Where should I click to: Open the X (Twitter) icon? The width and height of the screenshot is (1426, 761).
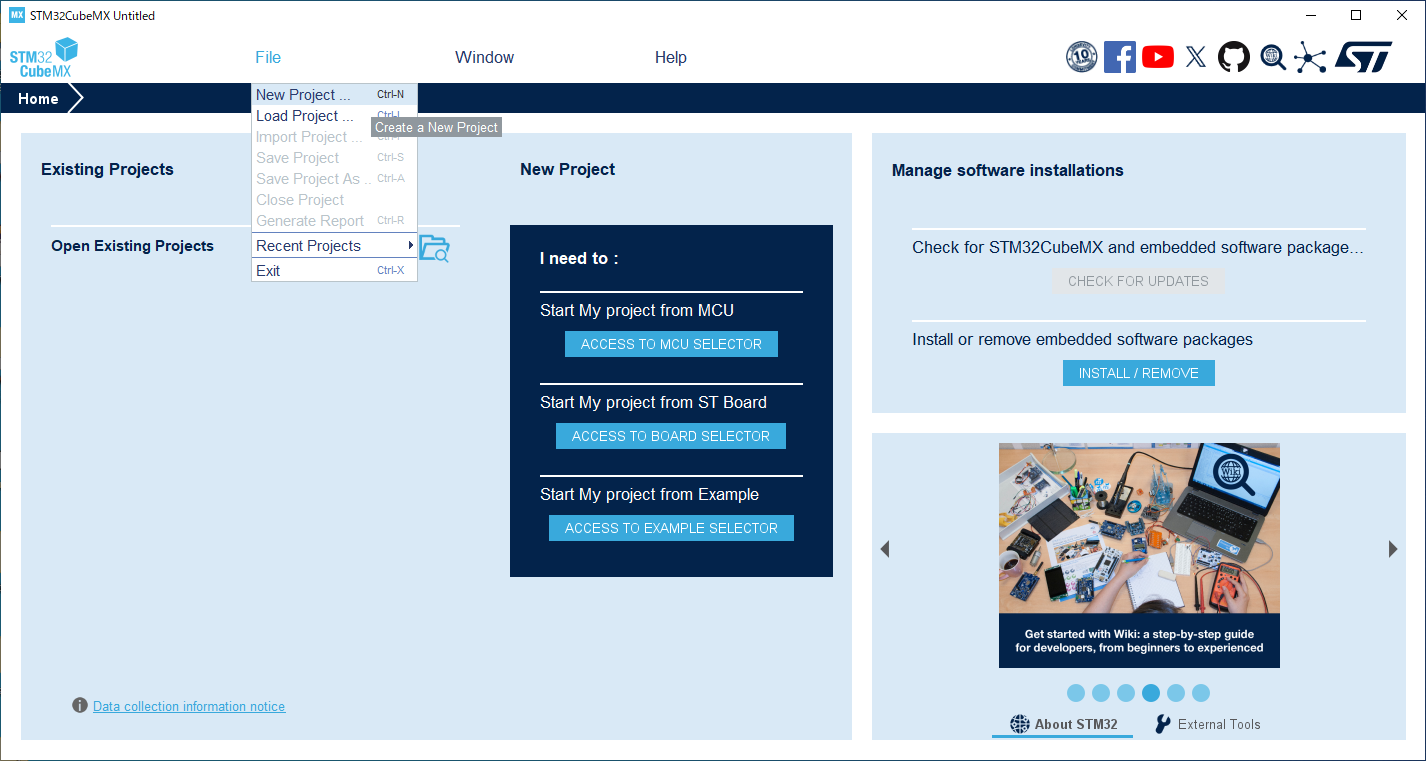pos(1196,57)
